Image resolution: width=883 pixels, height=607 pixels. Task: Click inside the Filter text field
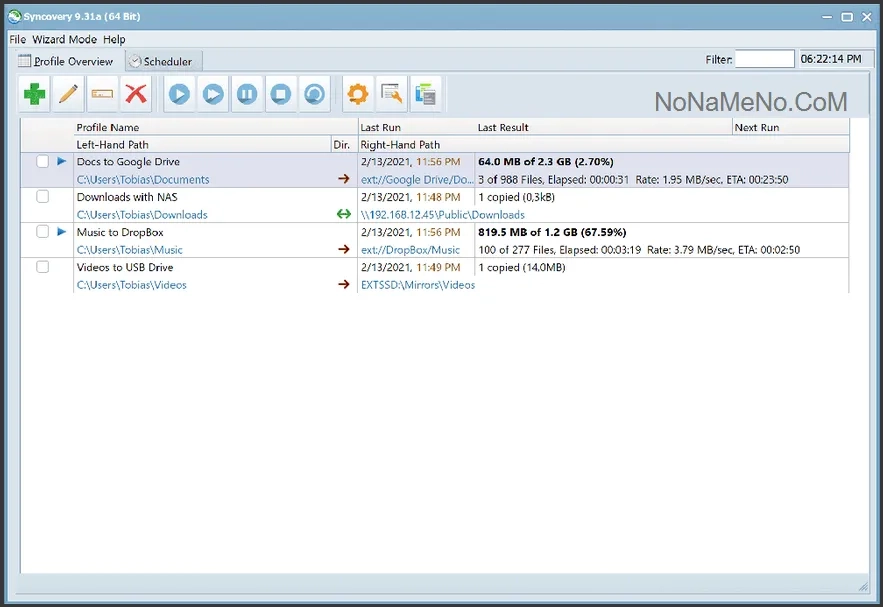tap(765, 59)
